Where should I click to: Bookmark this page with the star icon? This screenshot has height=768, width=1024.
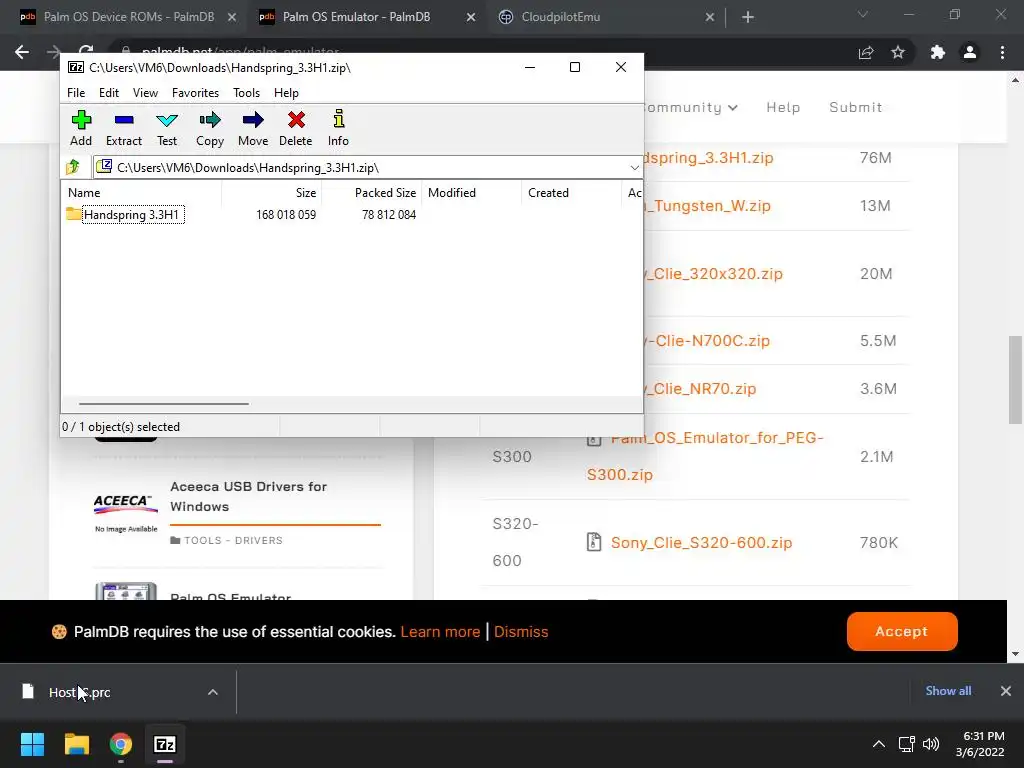coord(898,52)
